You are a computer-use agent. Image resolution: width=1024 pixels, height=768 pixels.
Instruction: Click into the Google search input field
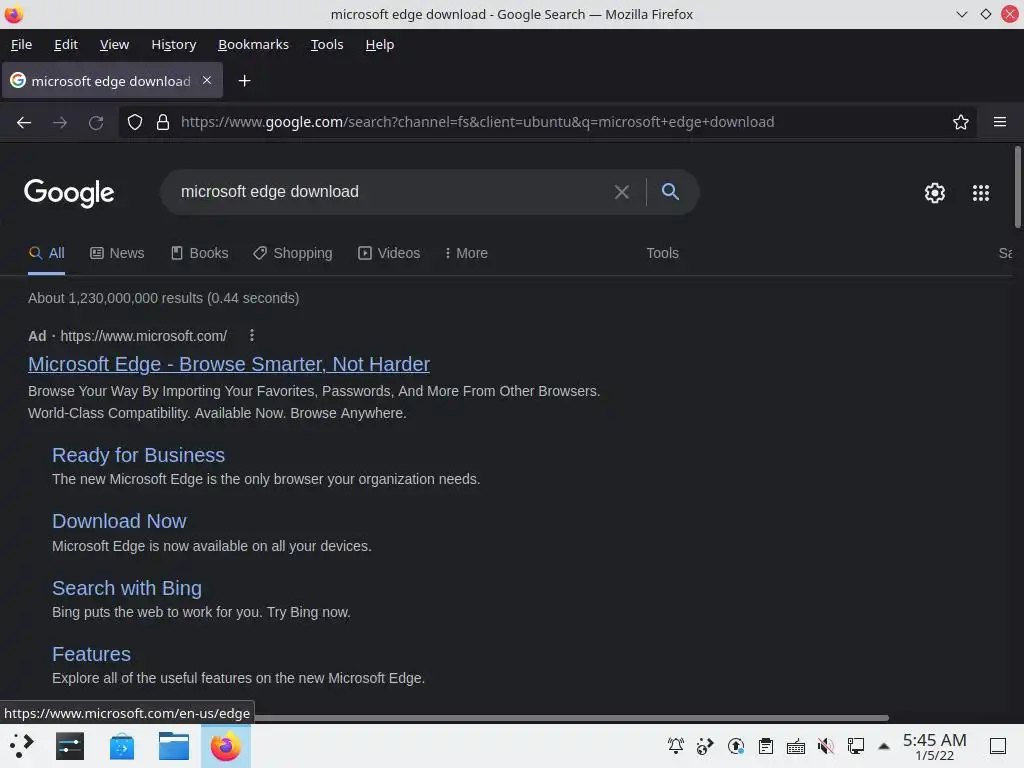392,192
